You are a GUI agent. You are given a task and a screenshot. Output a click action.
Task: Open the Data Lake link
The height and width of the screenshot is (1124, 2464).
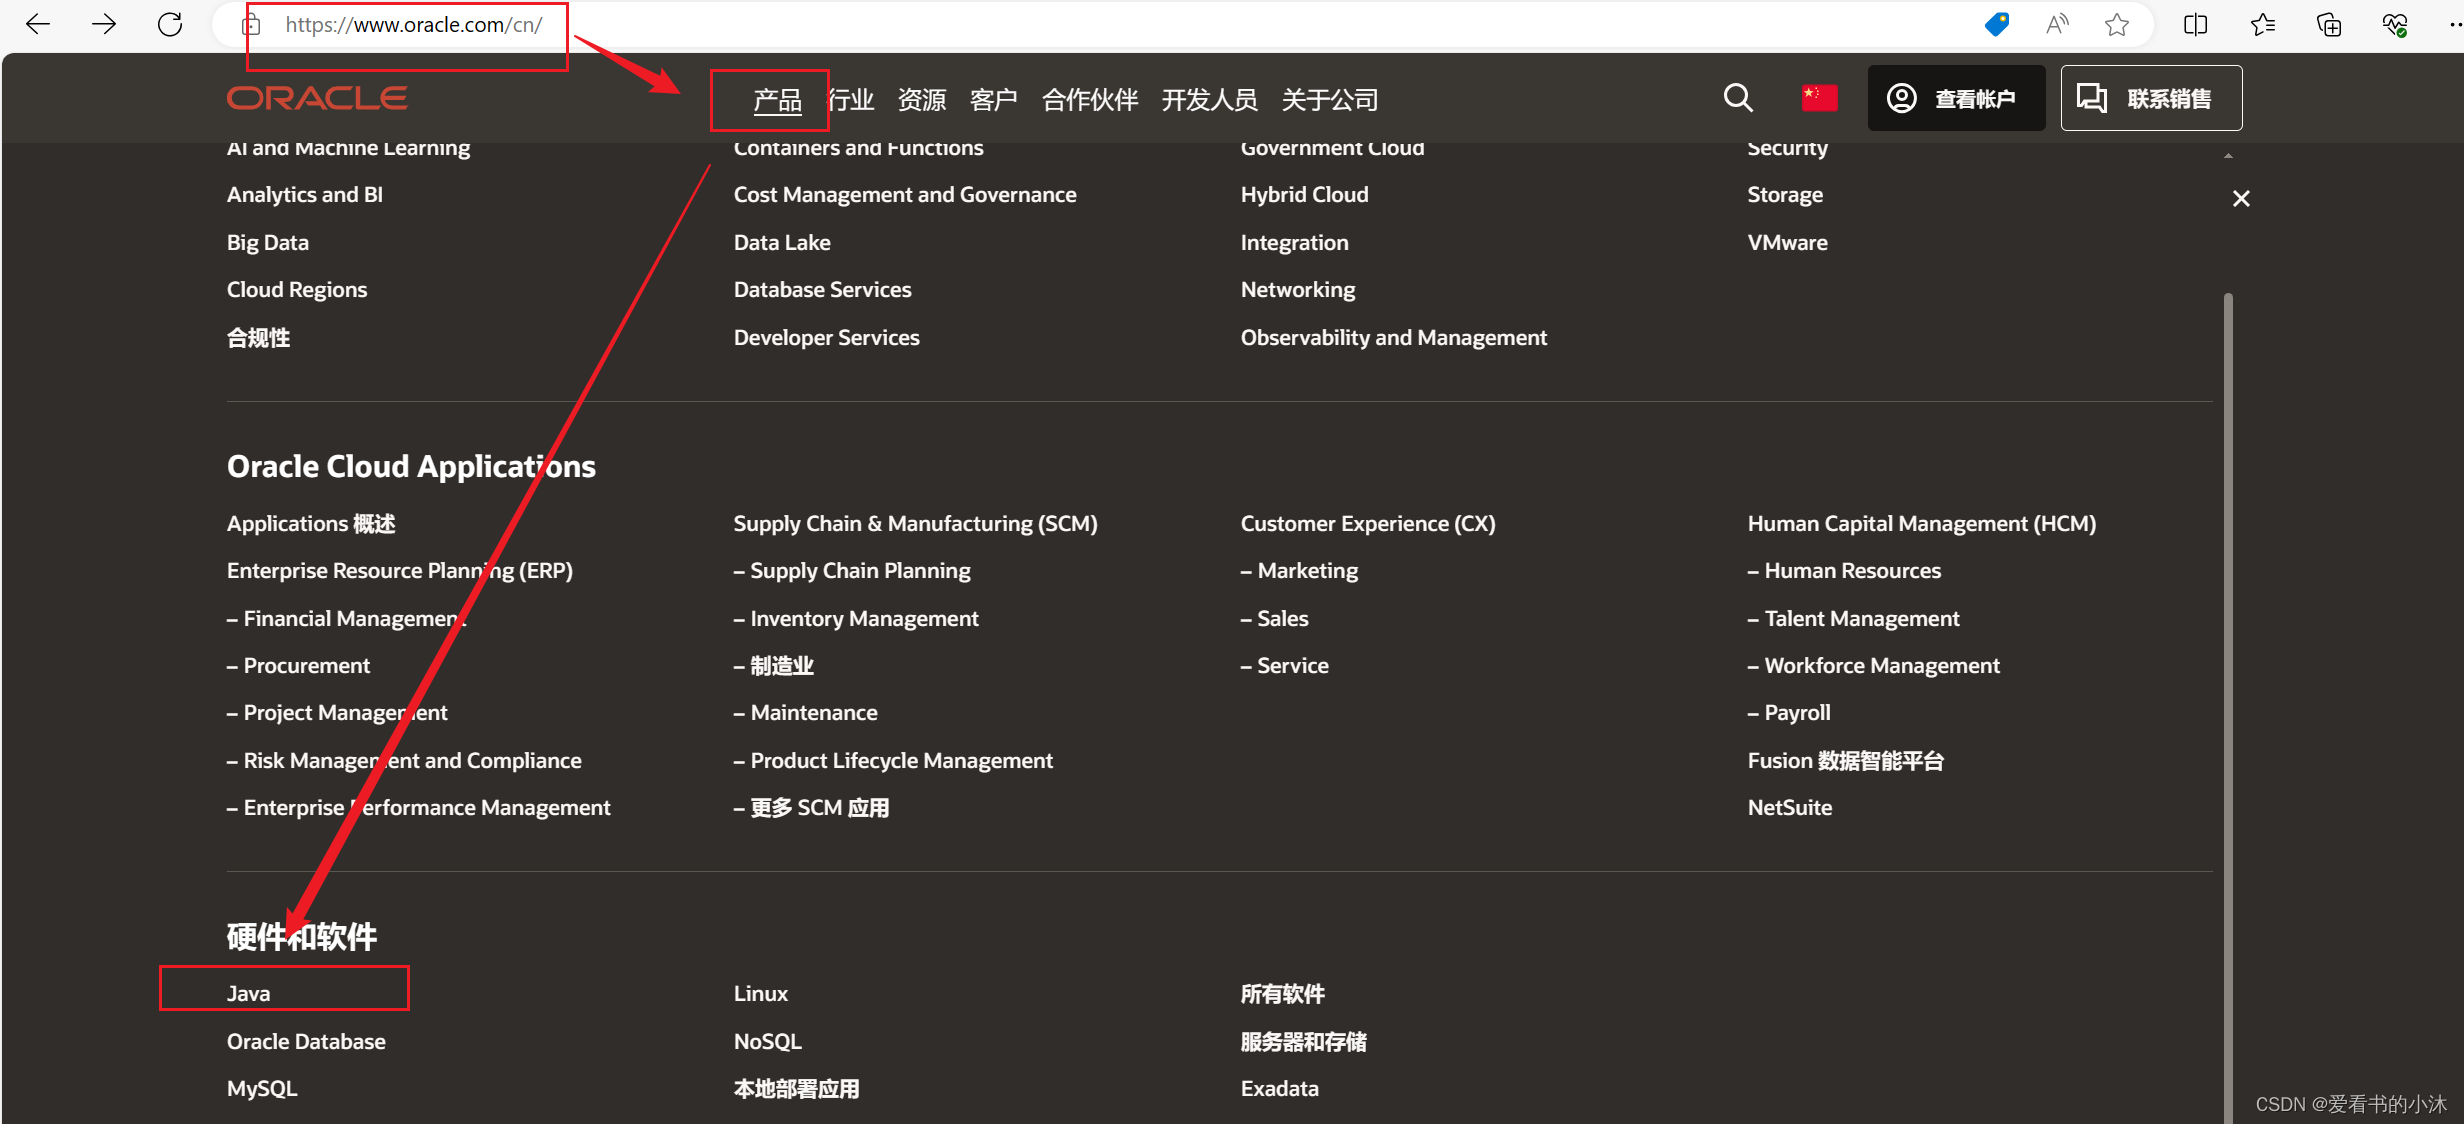click(x=782, y=242)
